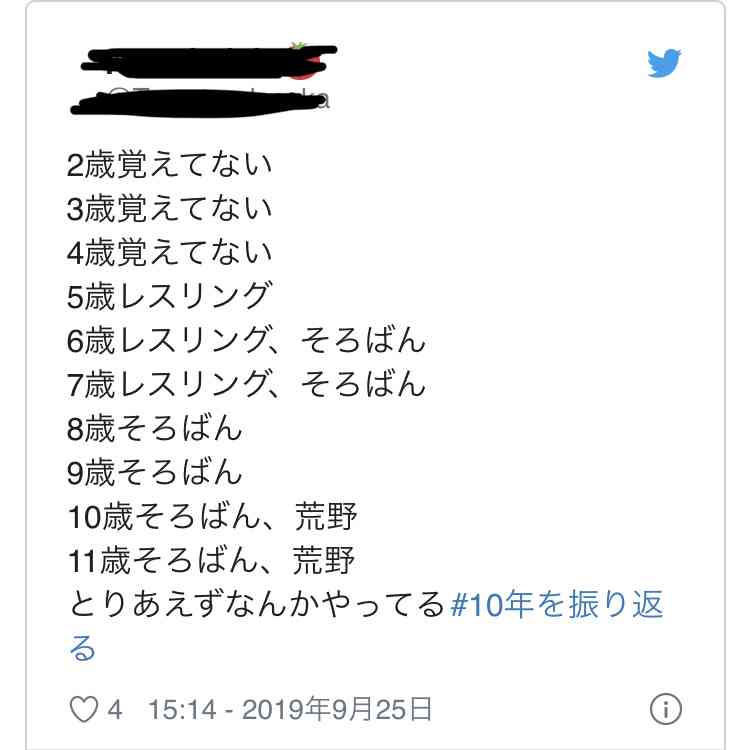Screen dimensions: 750x750
Task: Click the line 10歳そろばん、荒野
Action: click(212, 517)
